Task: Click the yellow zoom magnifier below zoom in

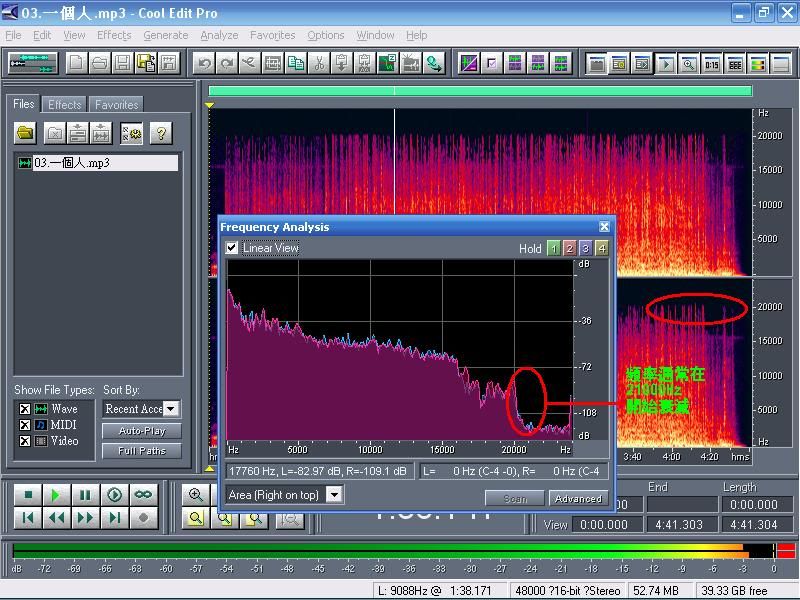Action: coord(195,518)
